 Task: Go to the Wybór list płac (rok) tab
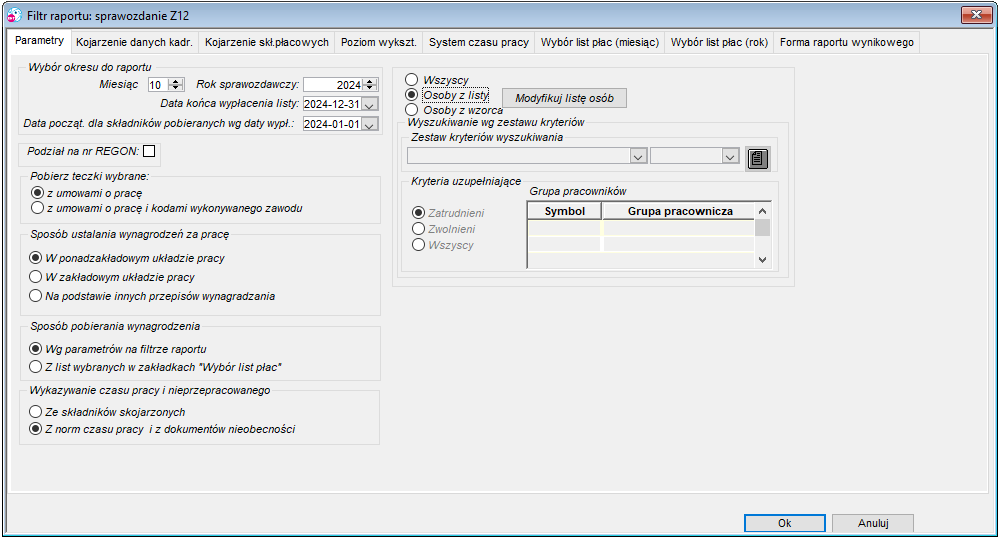719,42
